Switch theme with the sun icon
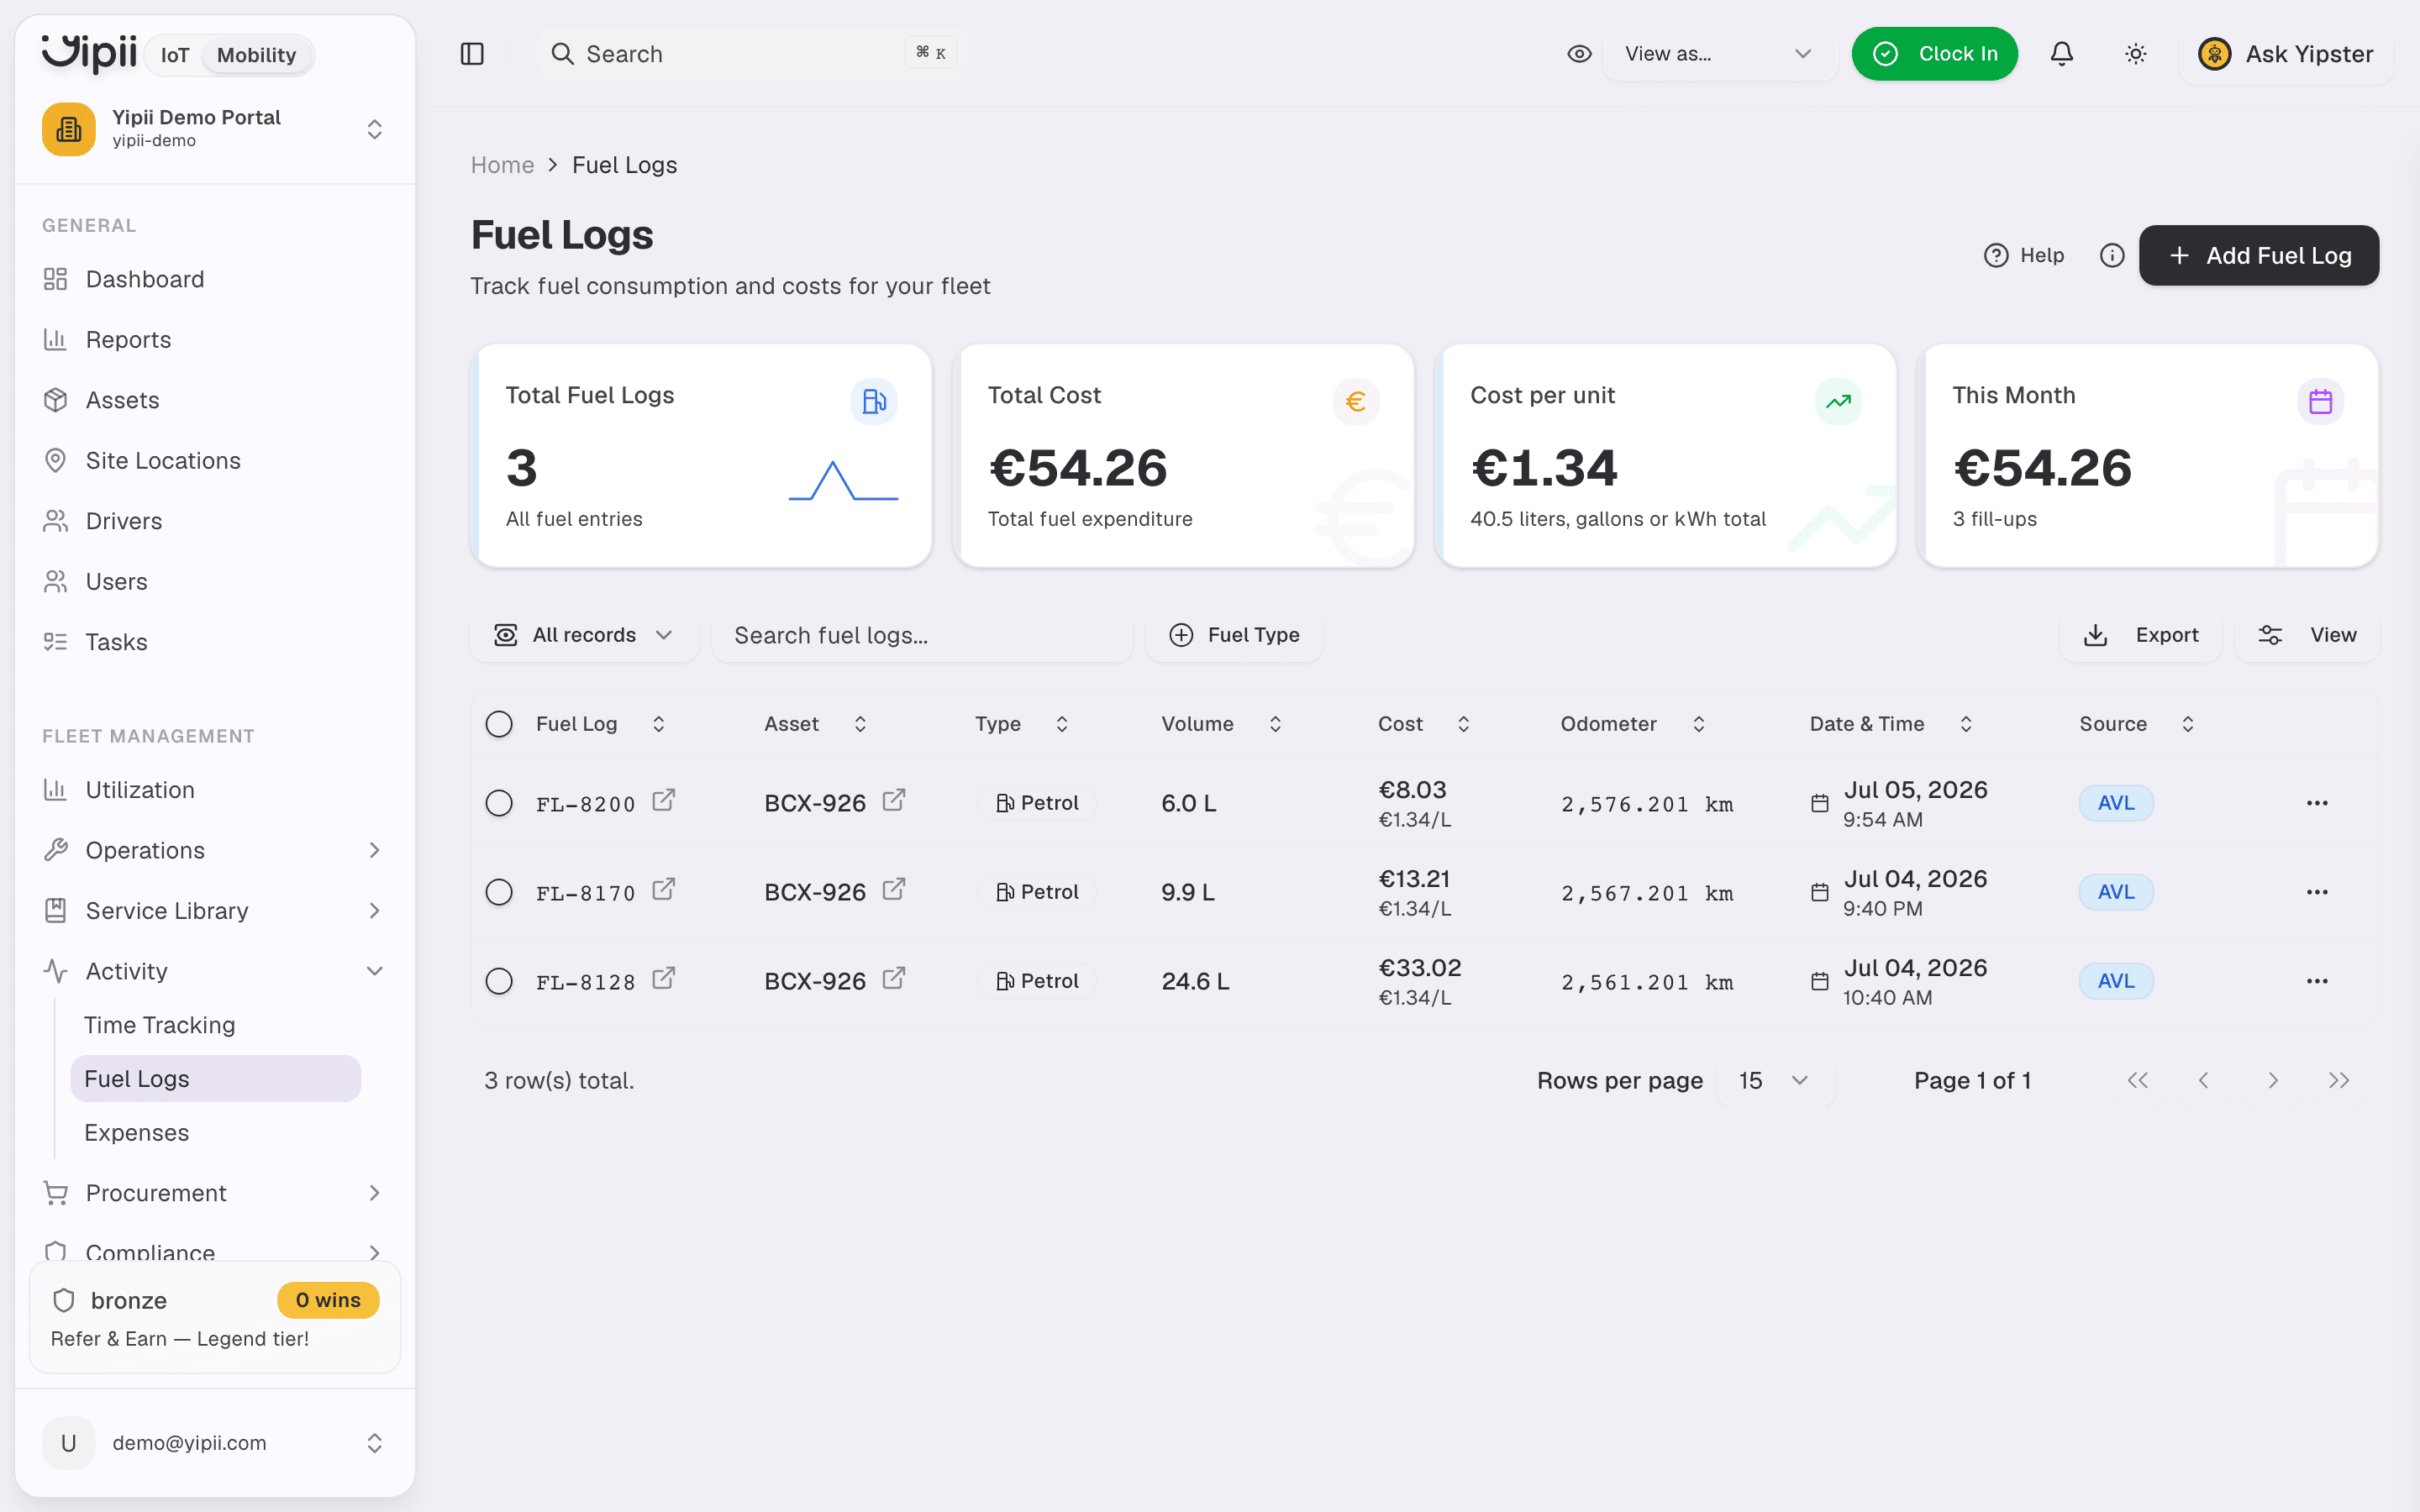The image size is (2420, 1512). 2136,54
